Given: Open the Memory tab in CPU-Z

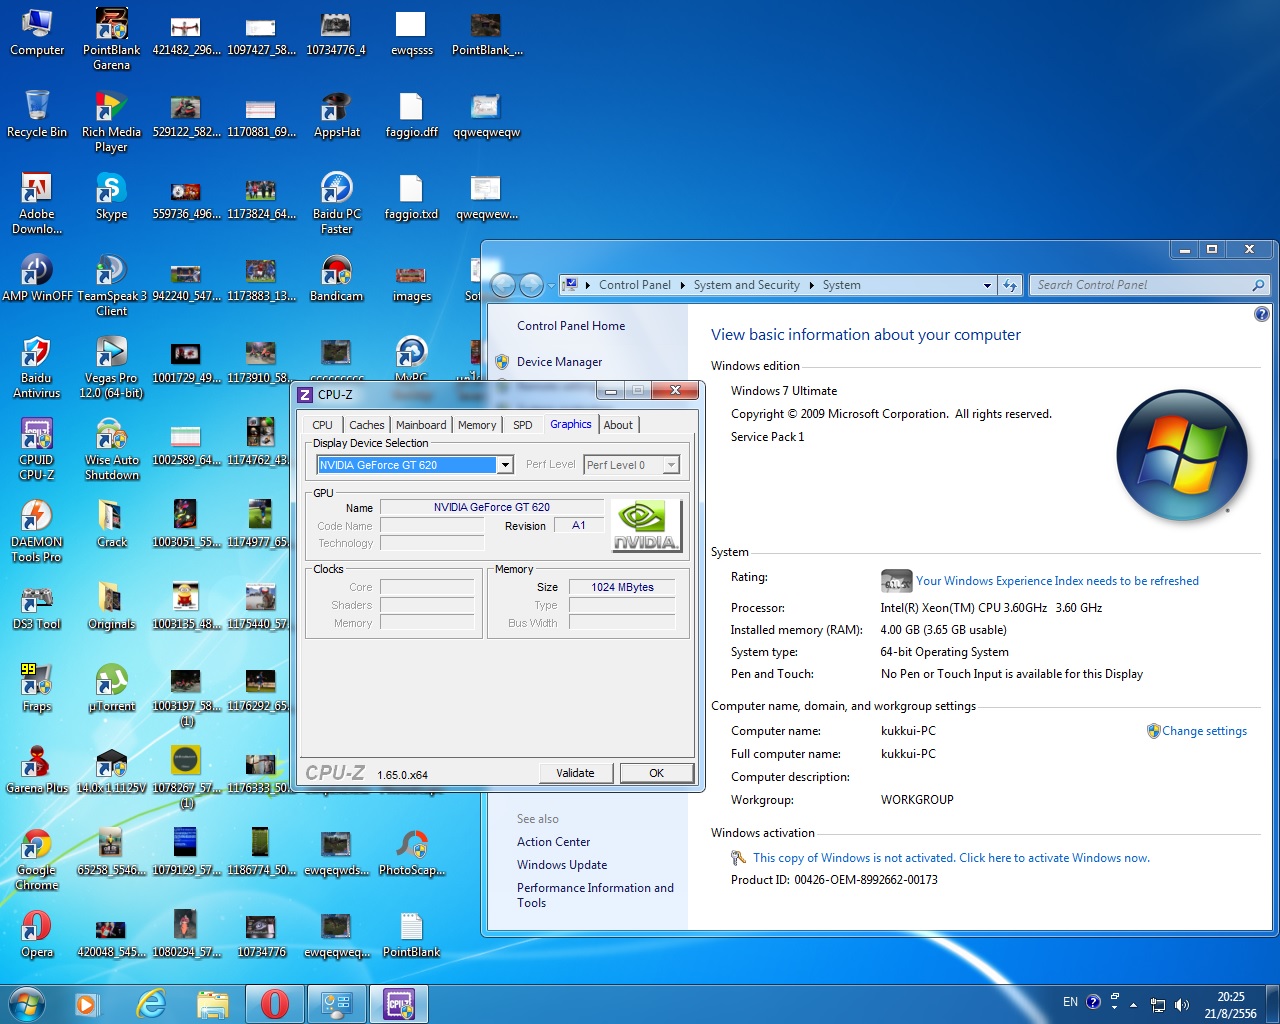Looking at the screenshot, I should (477, 425).
